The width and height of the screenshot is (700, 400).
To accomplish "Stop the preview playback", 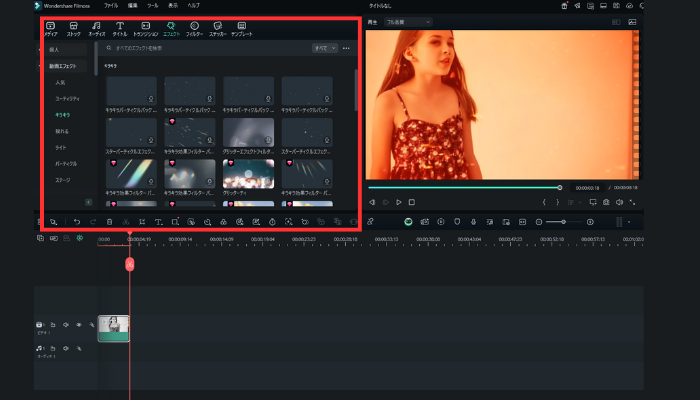I will click(412, 202).
